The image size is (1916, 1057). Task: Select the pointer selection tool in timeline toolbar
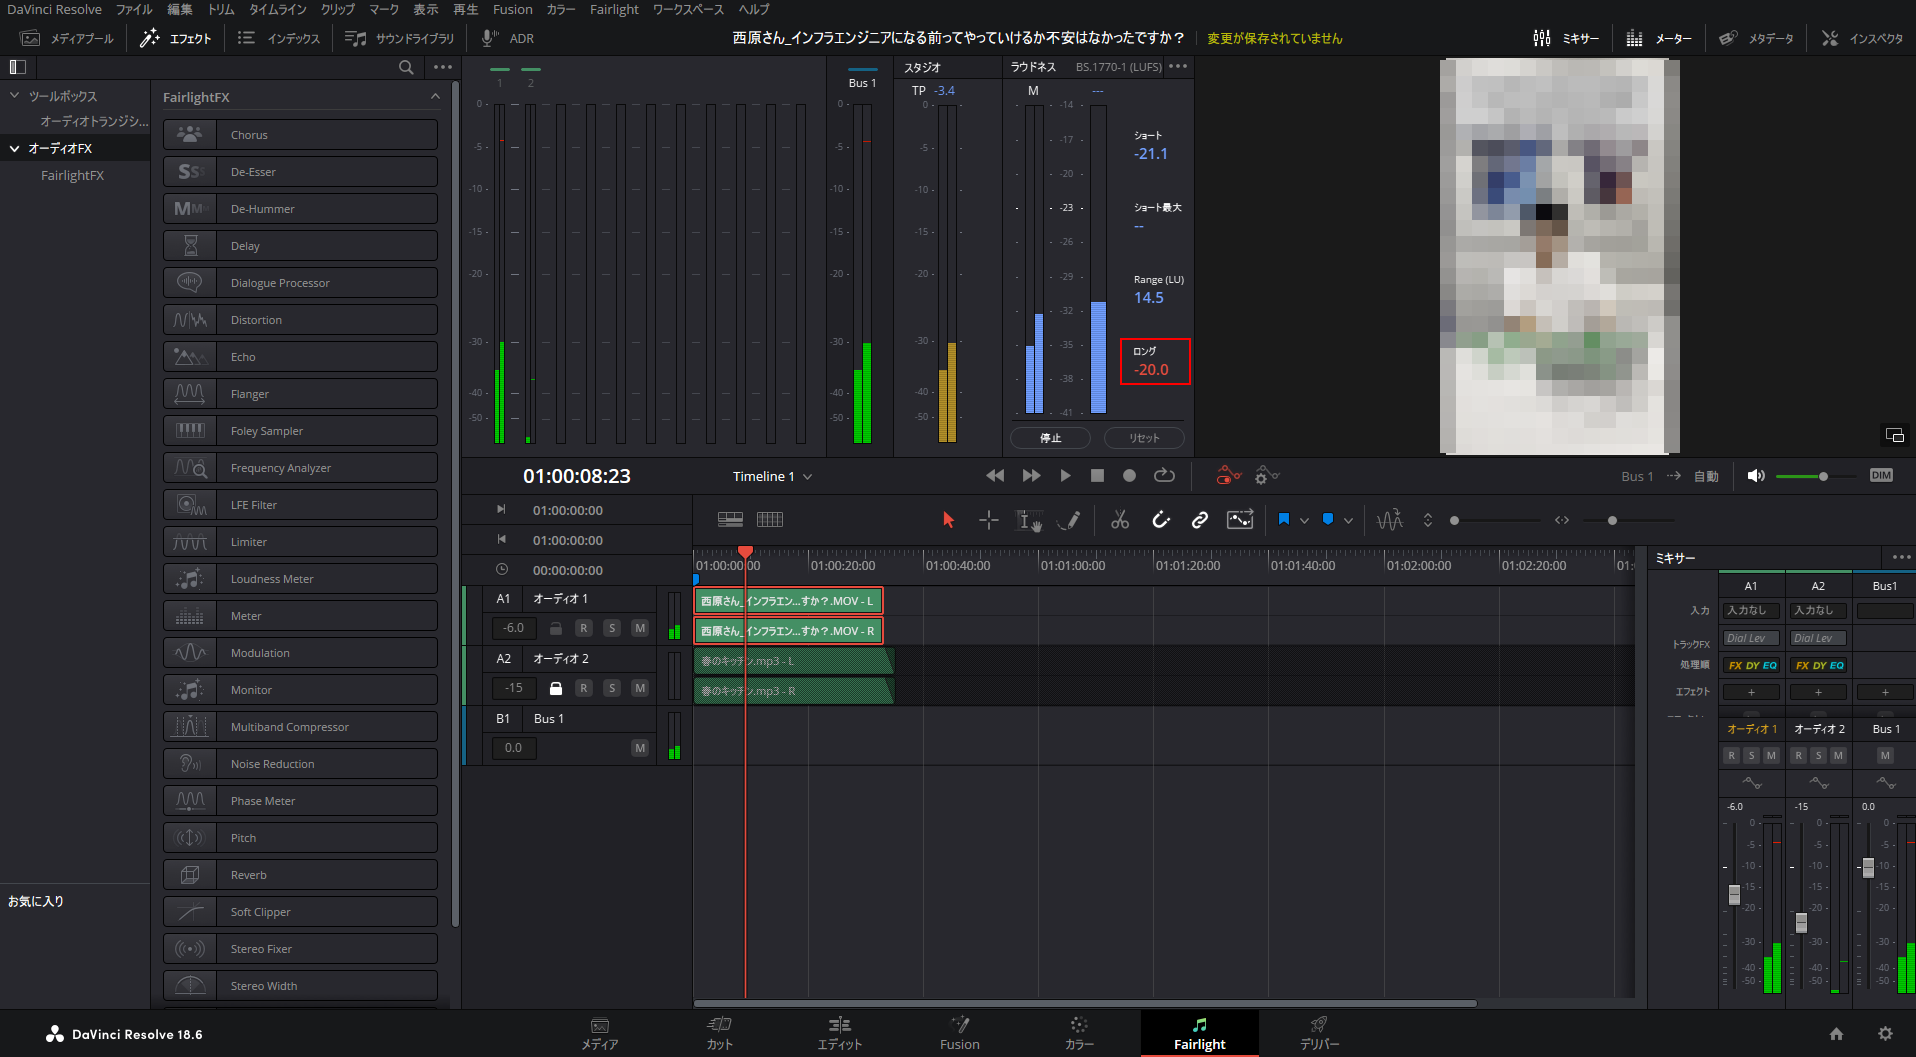tap(948, 520)
